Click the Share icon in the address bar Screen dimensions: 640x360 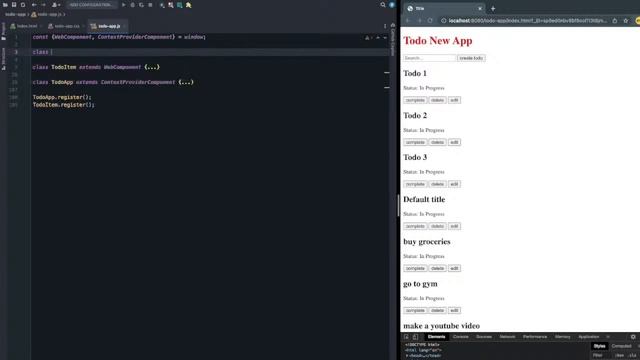(615, 20)
